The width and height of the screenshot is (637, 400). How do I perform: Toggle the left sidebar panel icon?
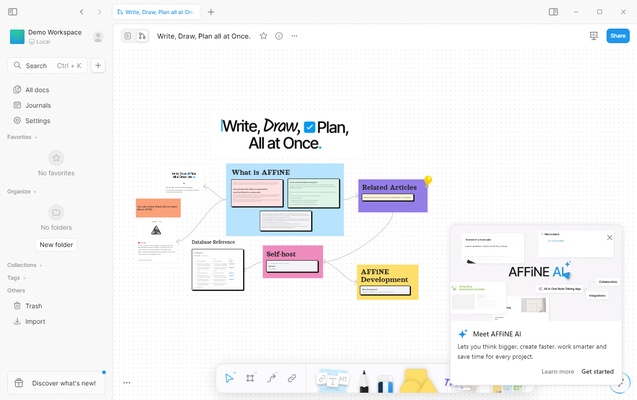13,12
